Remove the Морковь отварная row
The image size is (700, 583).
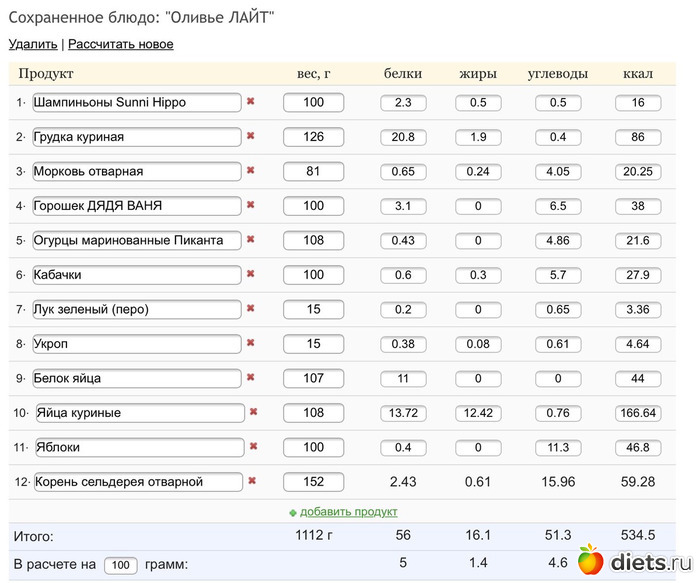[251, 171]
